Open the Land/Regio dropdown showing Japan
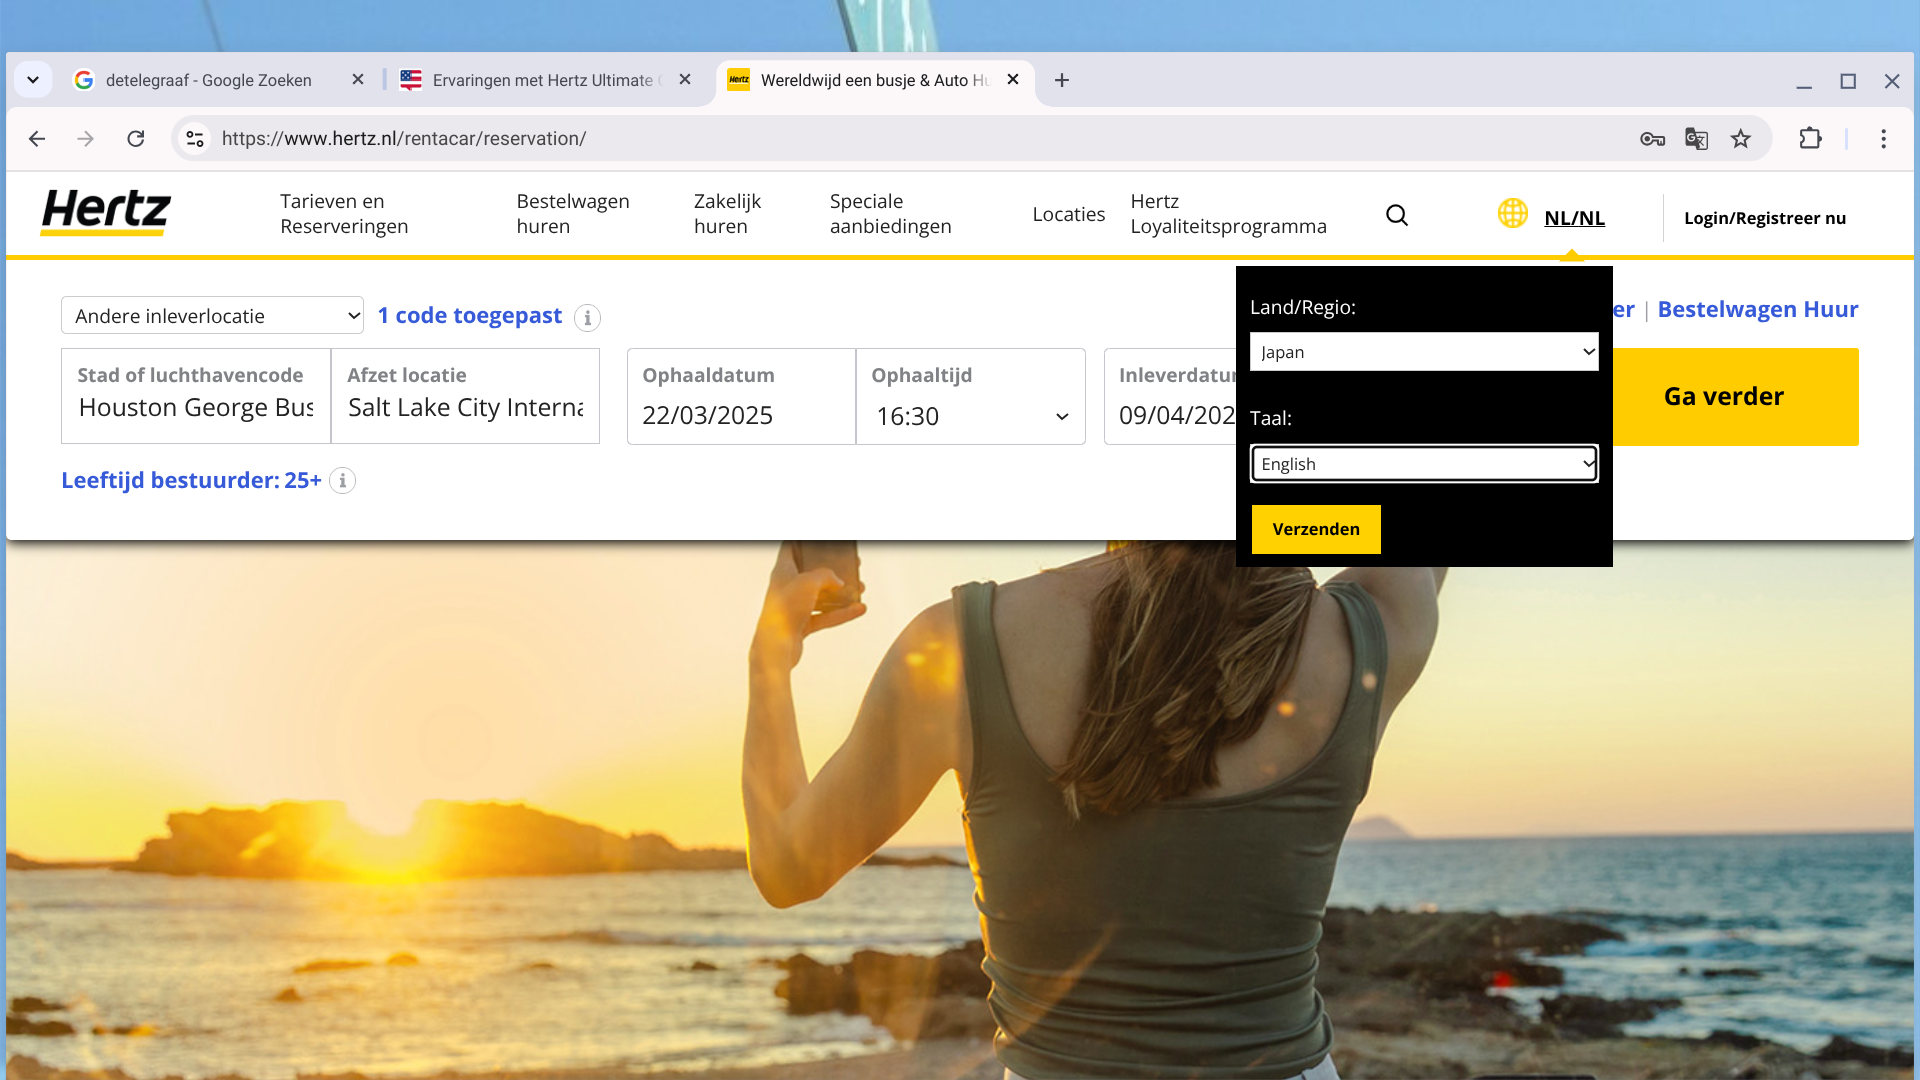Screen dimensions: 1920x1080 (x=1423, y=352)
